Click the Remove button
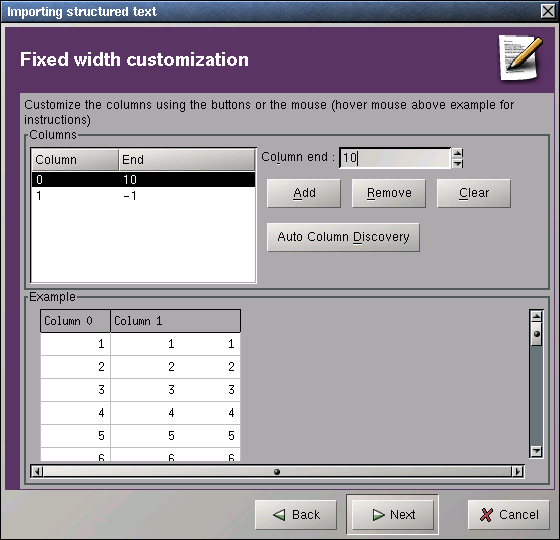 pyautogui.click(x=389, y=193)
